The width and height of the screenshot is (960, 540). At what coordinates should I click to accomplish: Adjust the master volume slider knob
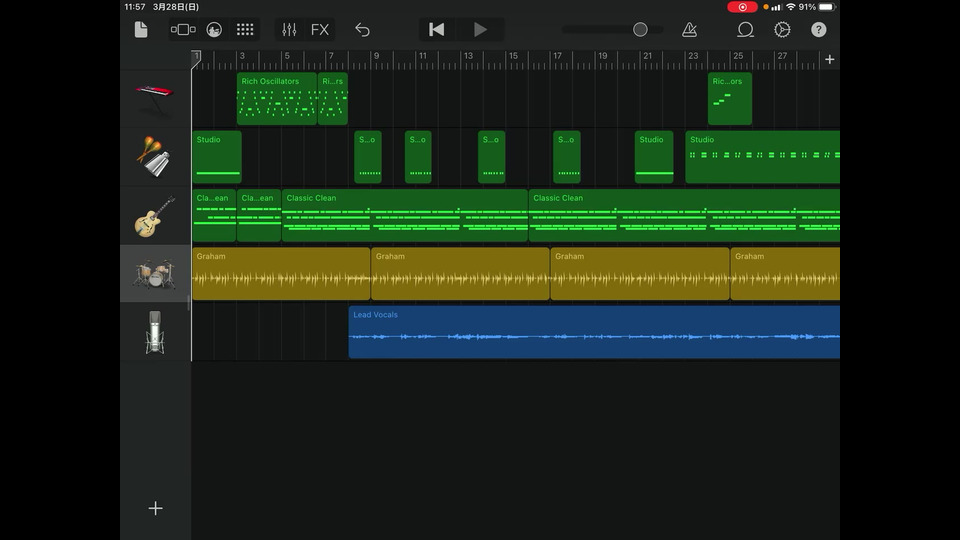tap(640, 29)
